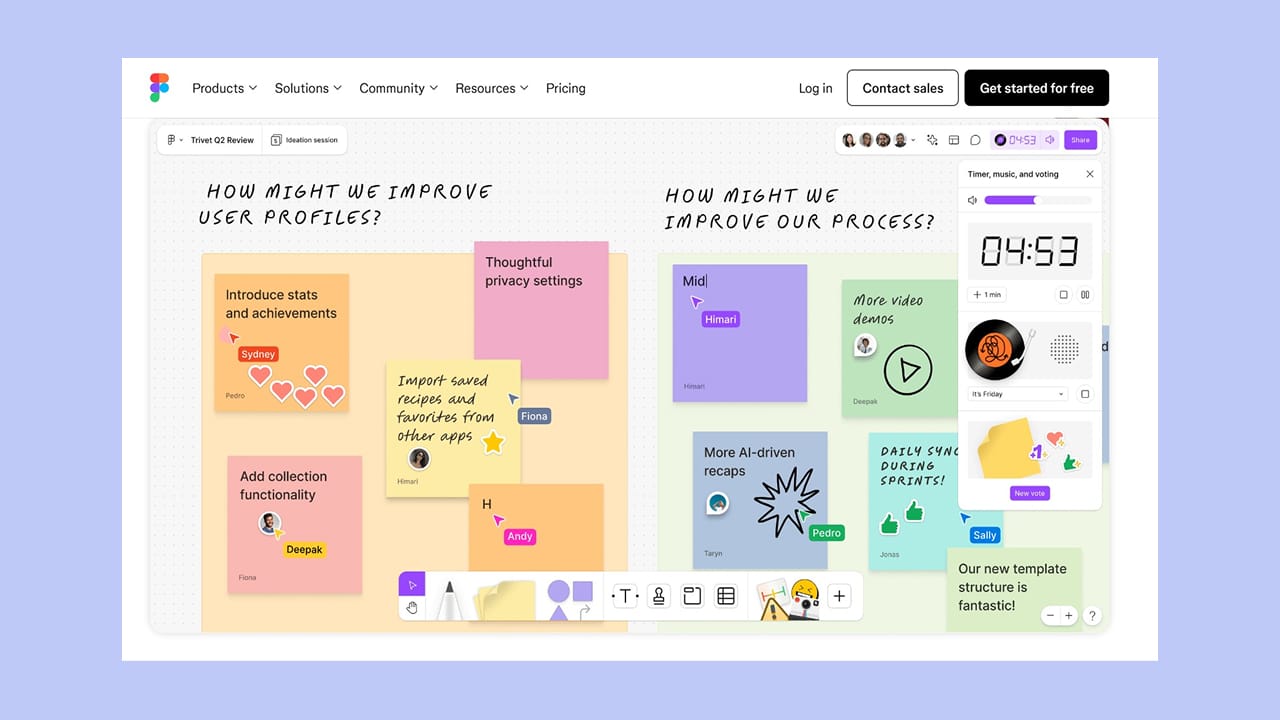Select the Stamp tool
The height and width of the screenshot is (720, 1280).
pos(658,596)
